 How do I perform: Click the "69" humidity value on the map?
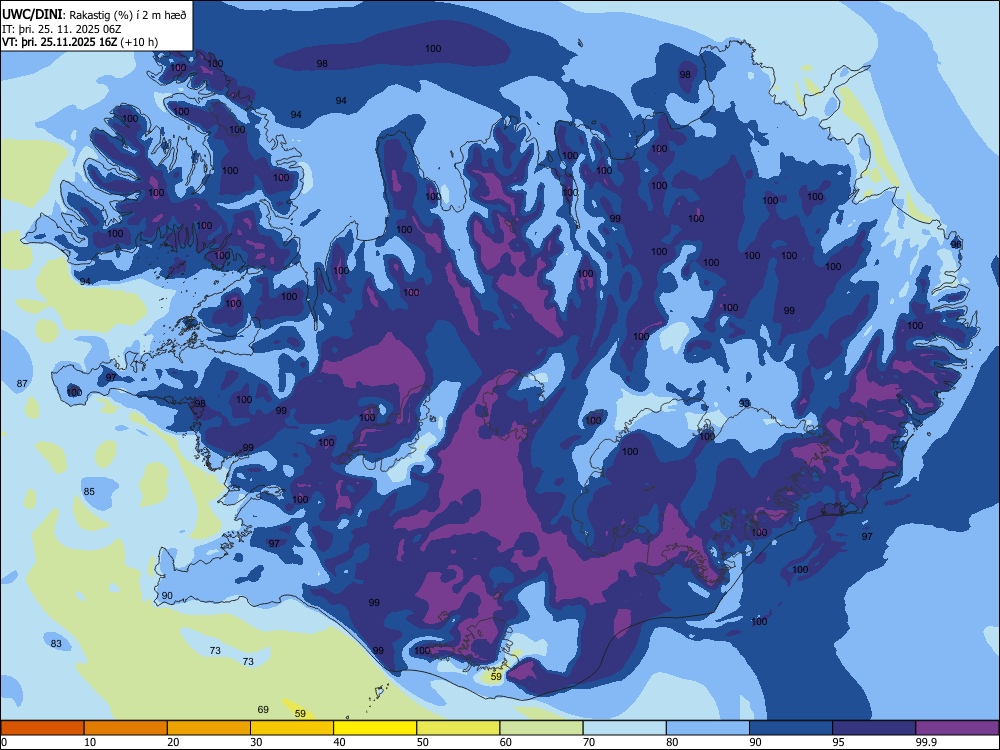[x=263, y=709]
